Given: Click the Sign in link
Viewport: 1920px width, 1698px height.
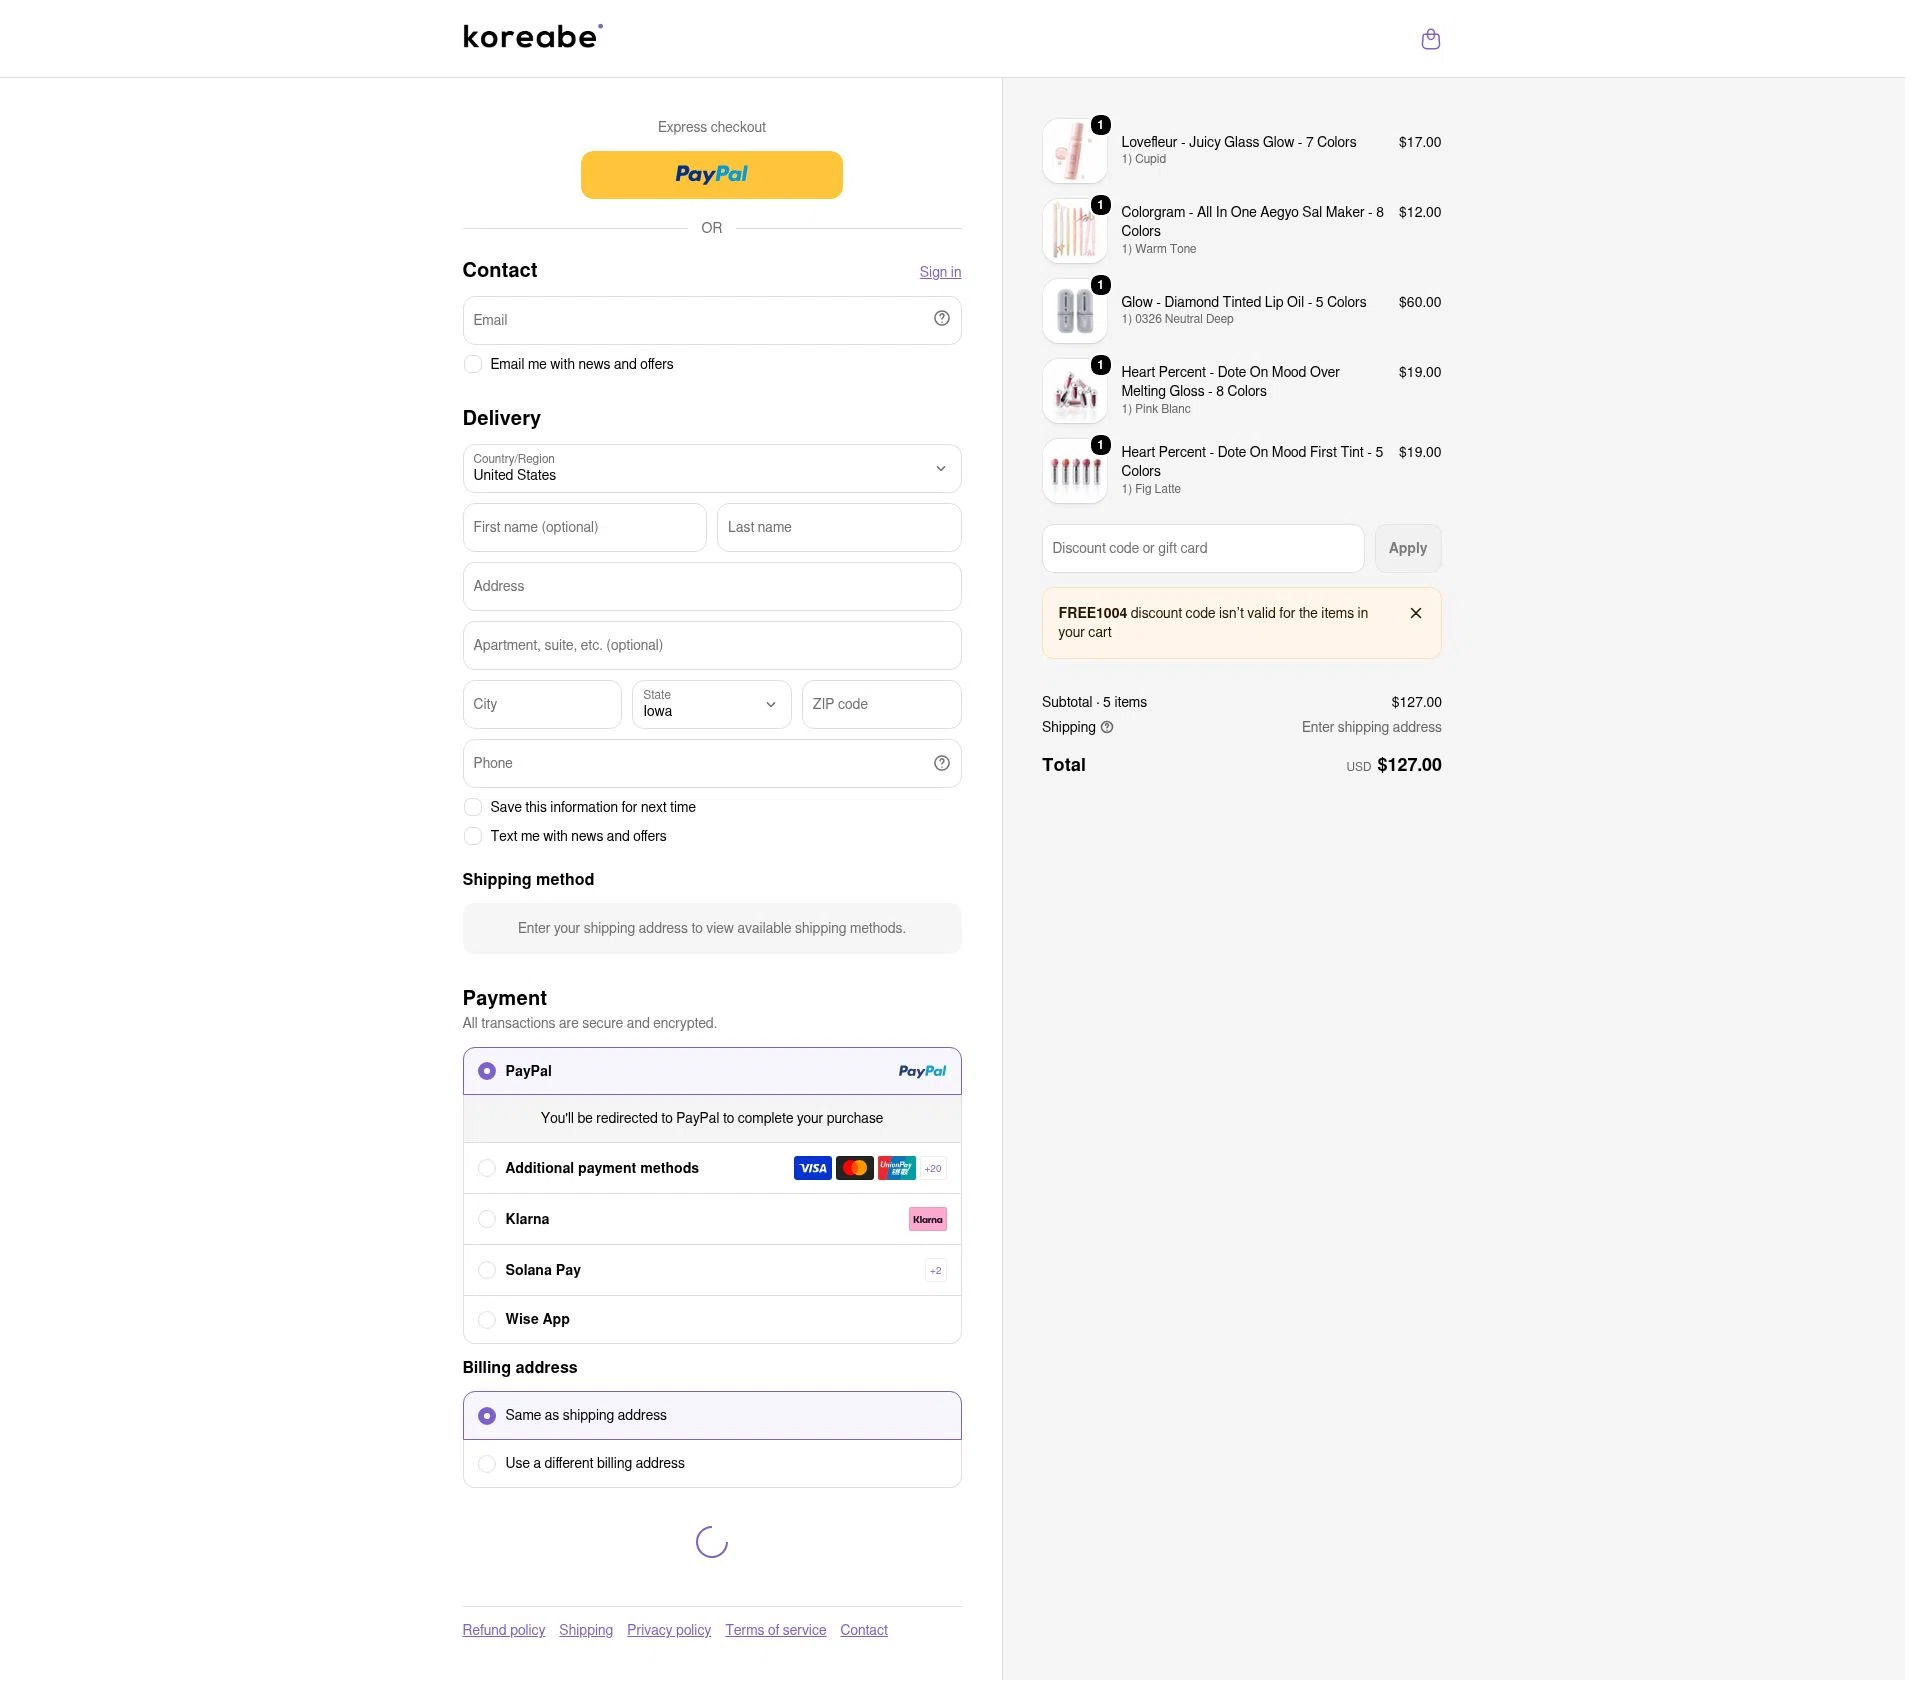Looking at the screenshot, I should pos(940,272).
